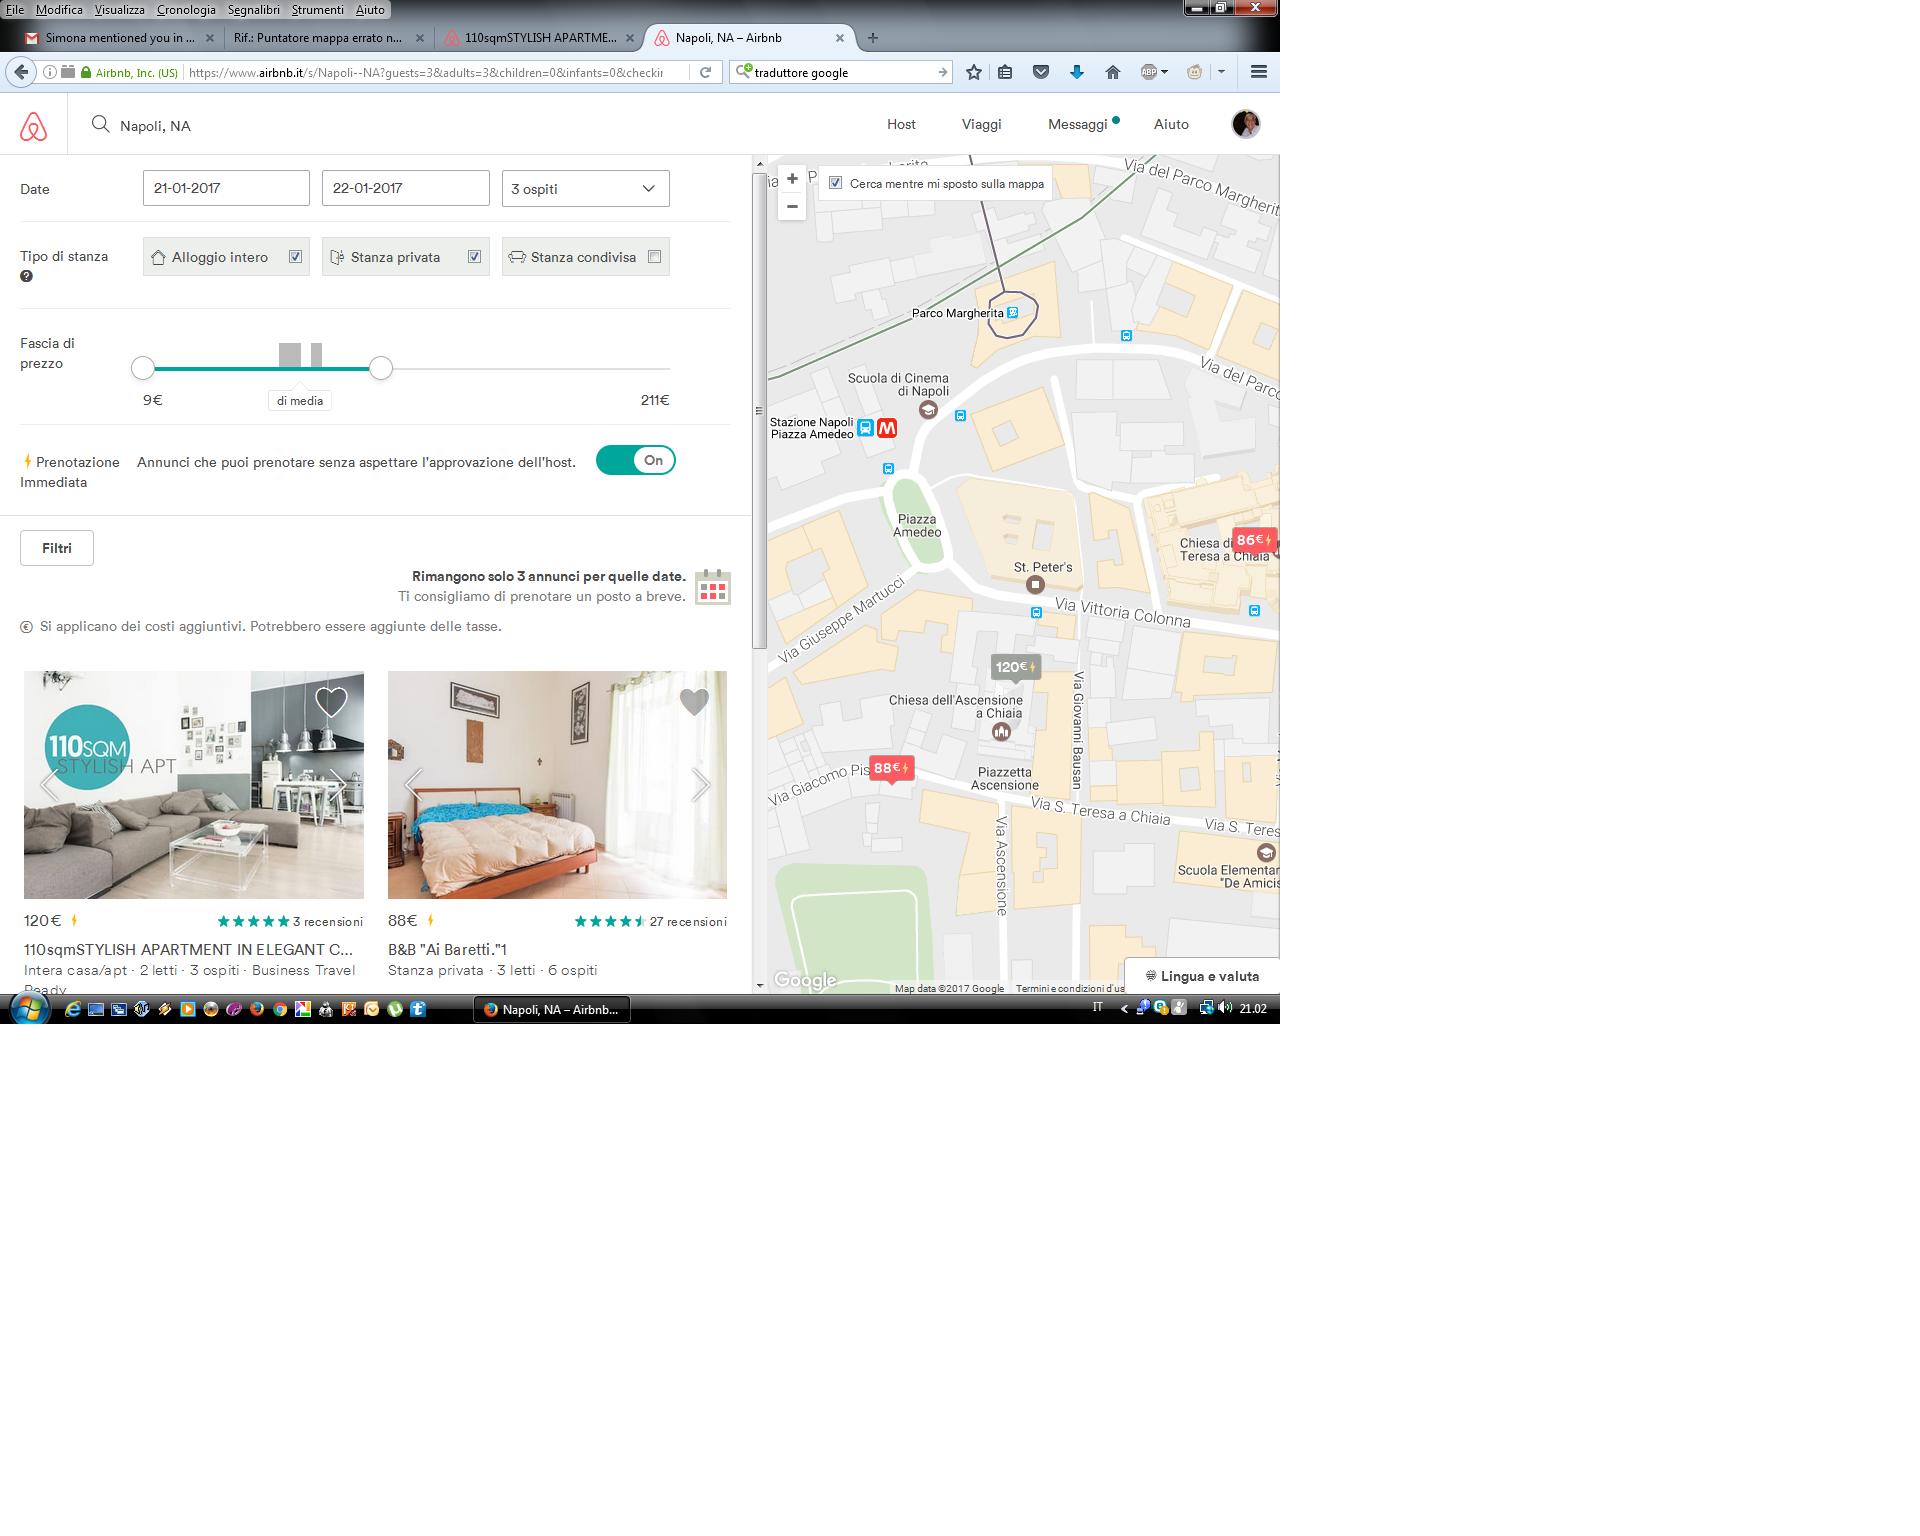Open the downloads arrow icon
The width and height of the screenshot is (1920, 1536).
tap(1077, 72)
